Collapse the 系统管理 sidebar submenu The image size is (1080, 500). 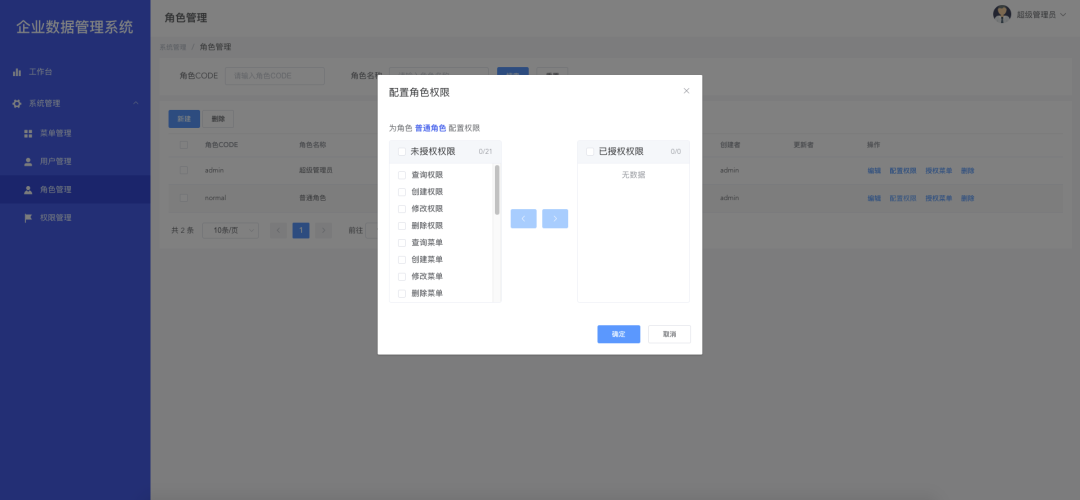(x=135, y=104)
